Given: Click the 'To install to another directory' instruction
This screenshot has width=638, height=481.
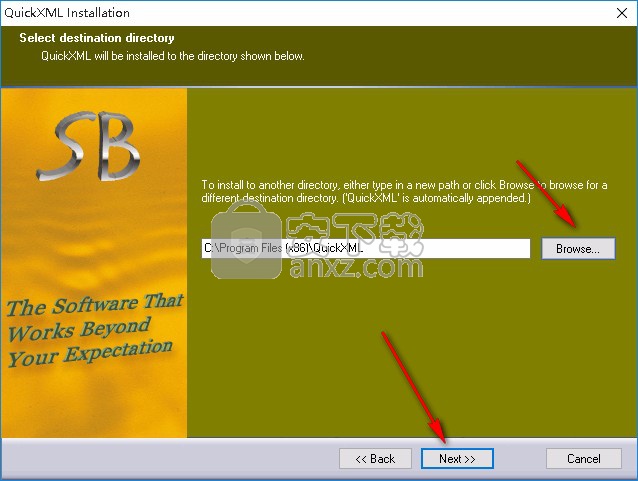Looking at the screenshot, I should (x=404, y=191).
